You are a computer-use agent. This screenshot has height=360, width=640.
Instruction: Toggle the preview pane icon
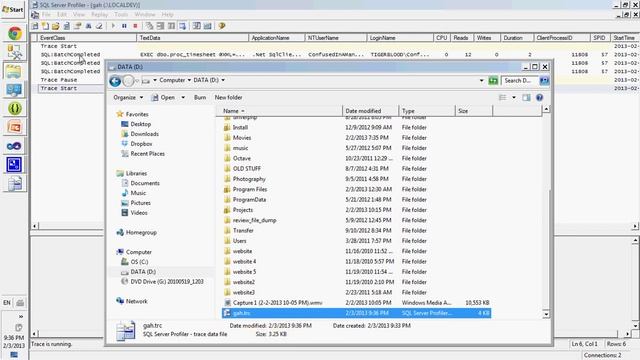point(527,98)
